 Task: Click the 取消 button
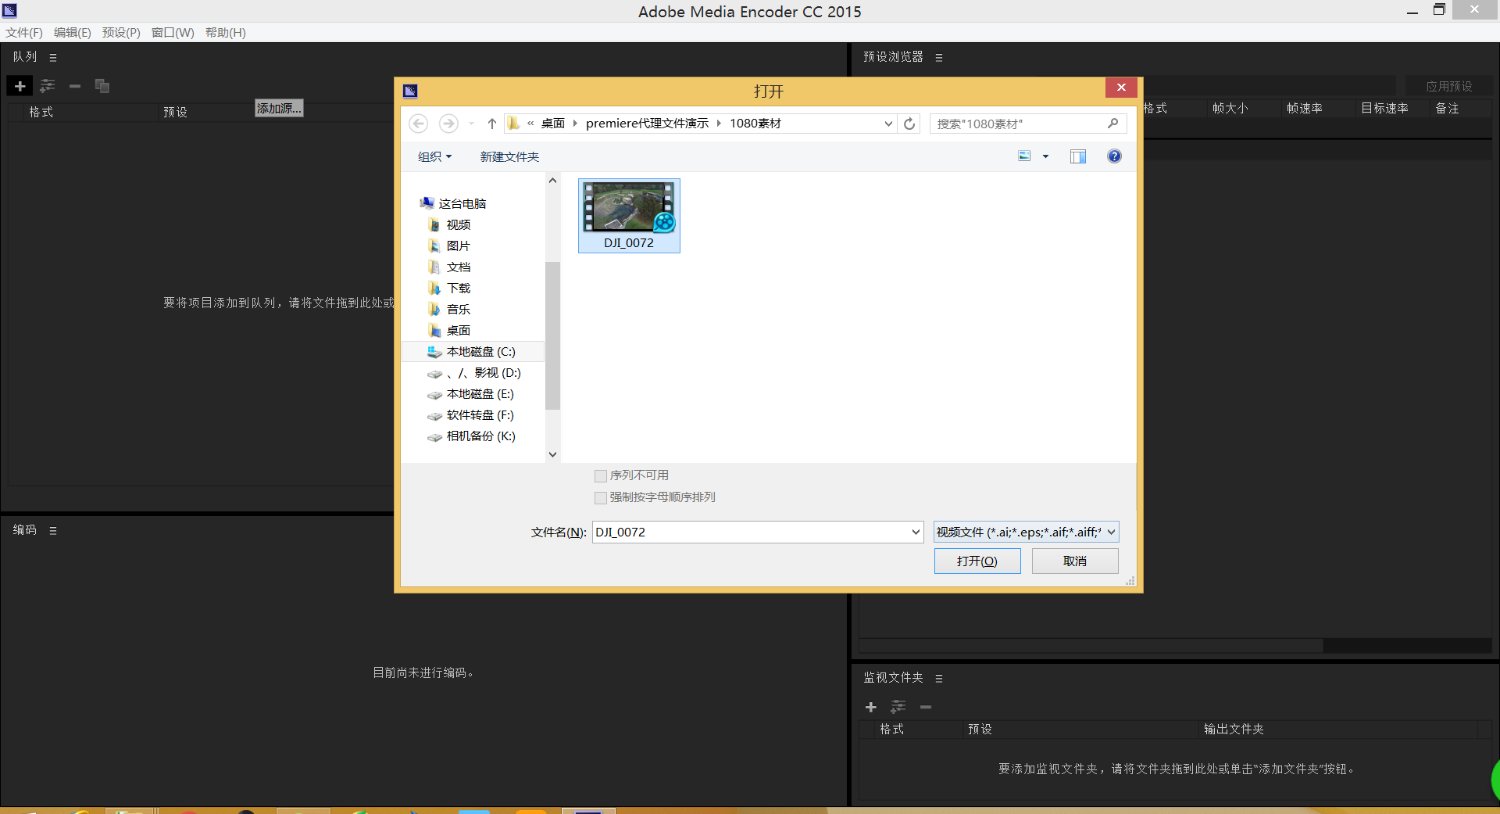[1075, 561]
